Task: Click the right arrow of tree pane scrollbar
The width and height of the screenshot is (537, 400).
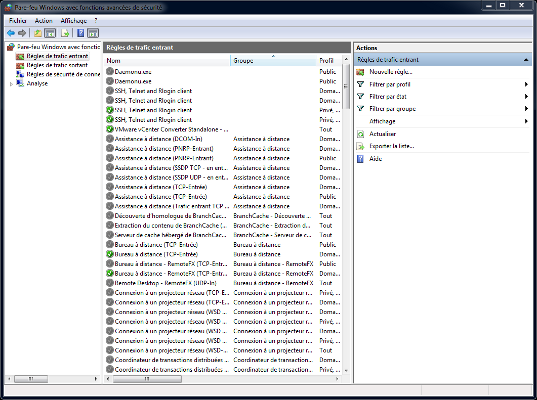Action: click(96, 379)
